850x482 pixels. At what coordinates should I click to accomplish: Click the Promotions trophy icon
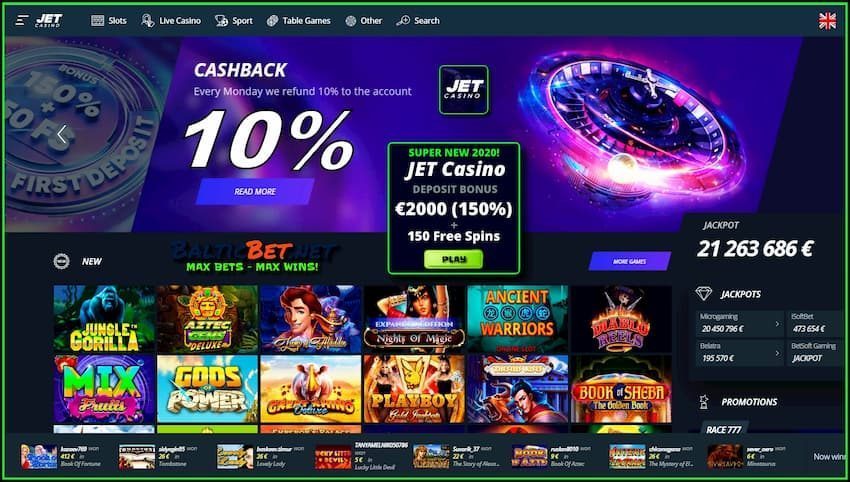[x=704, y=402]
